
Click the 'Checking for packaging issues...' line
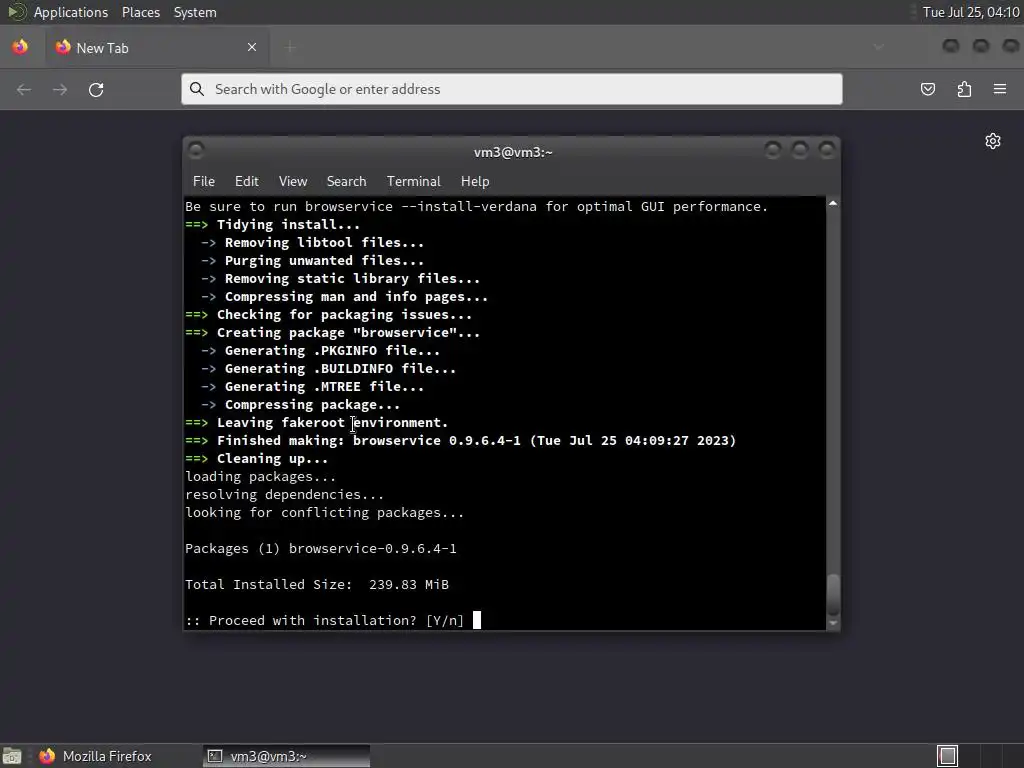(328, 315)
